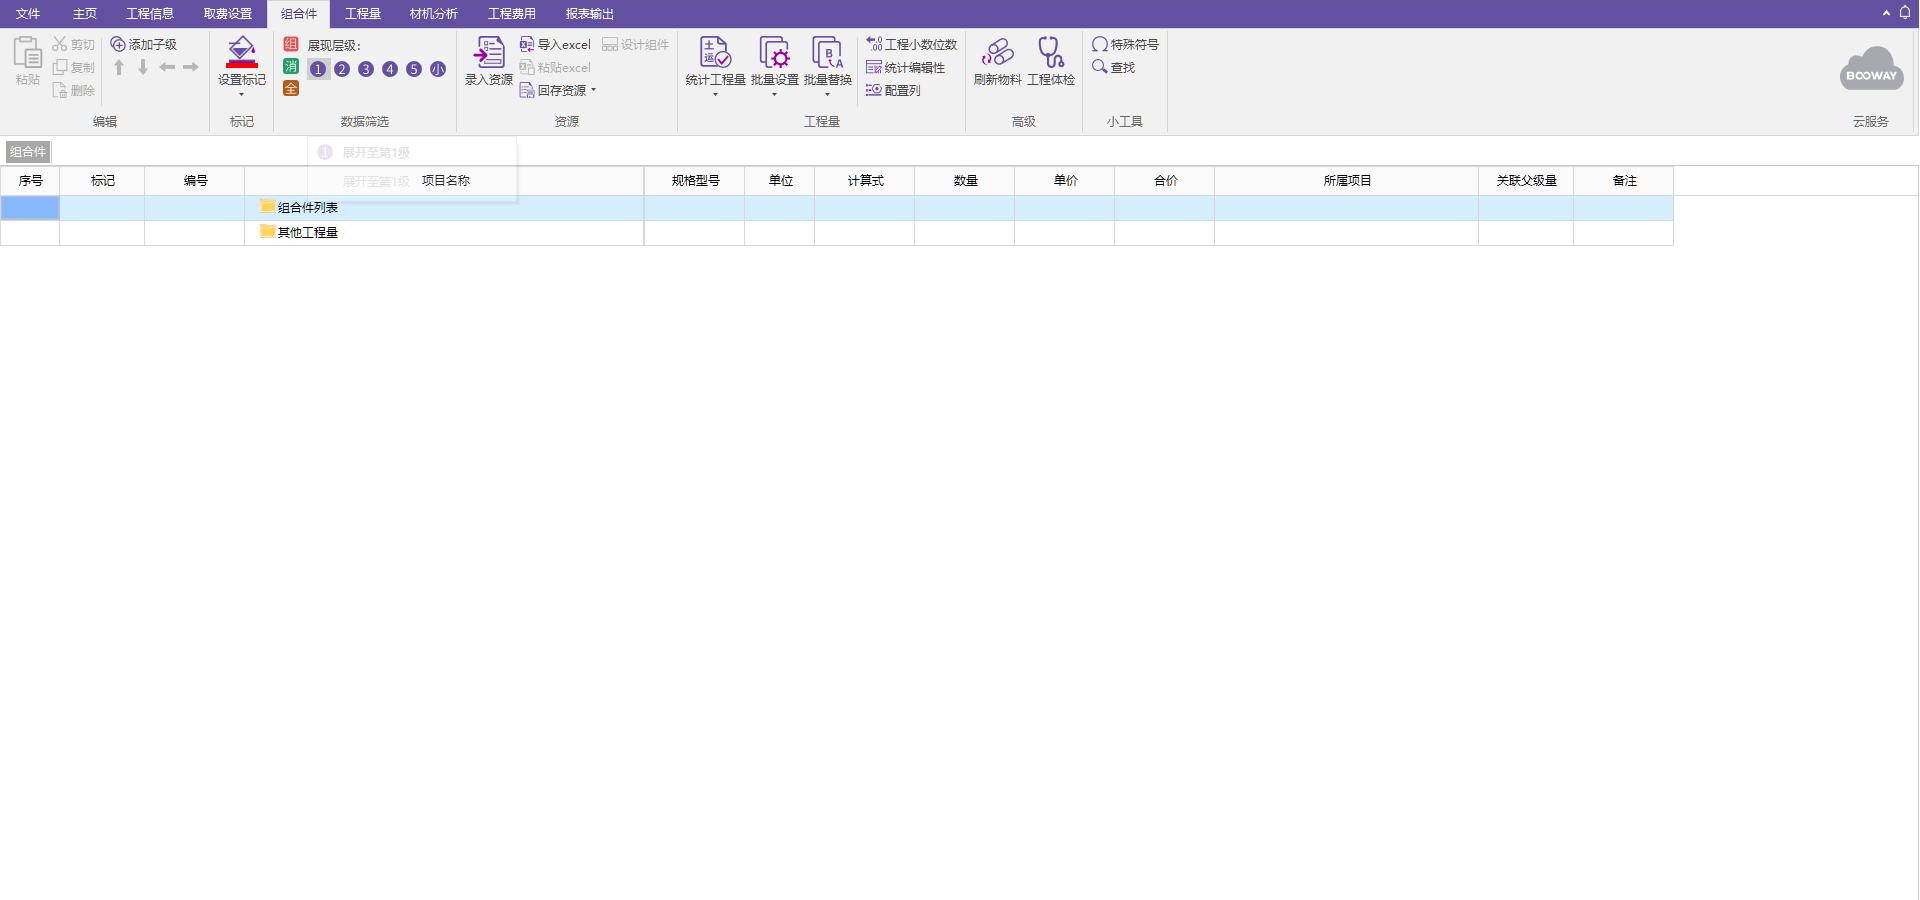Click the move down arrow icon
The image size is (1920, 900).
[x=143, y=67]
